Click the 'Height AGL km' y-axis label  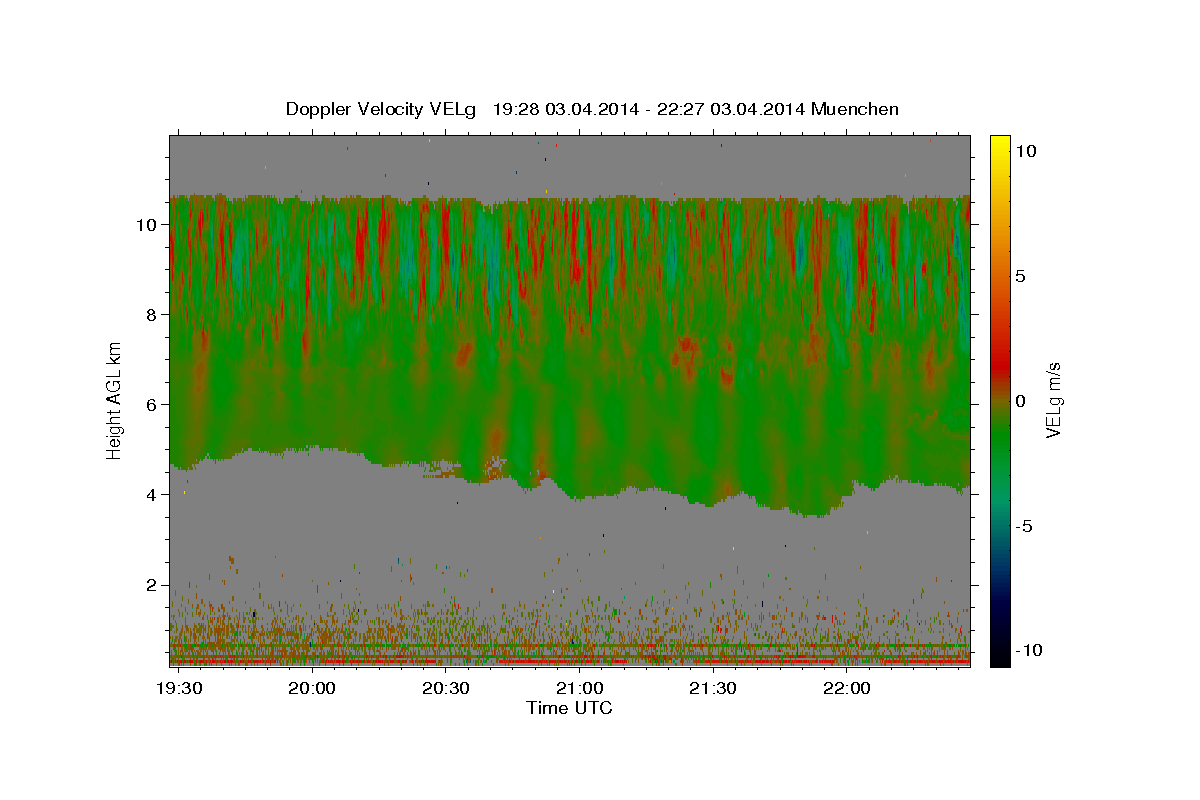pos(114,400)
